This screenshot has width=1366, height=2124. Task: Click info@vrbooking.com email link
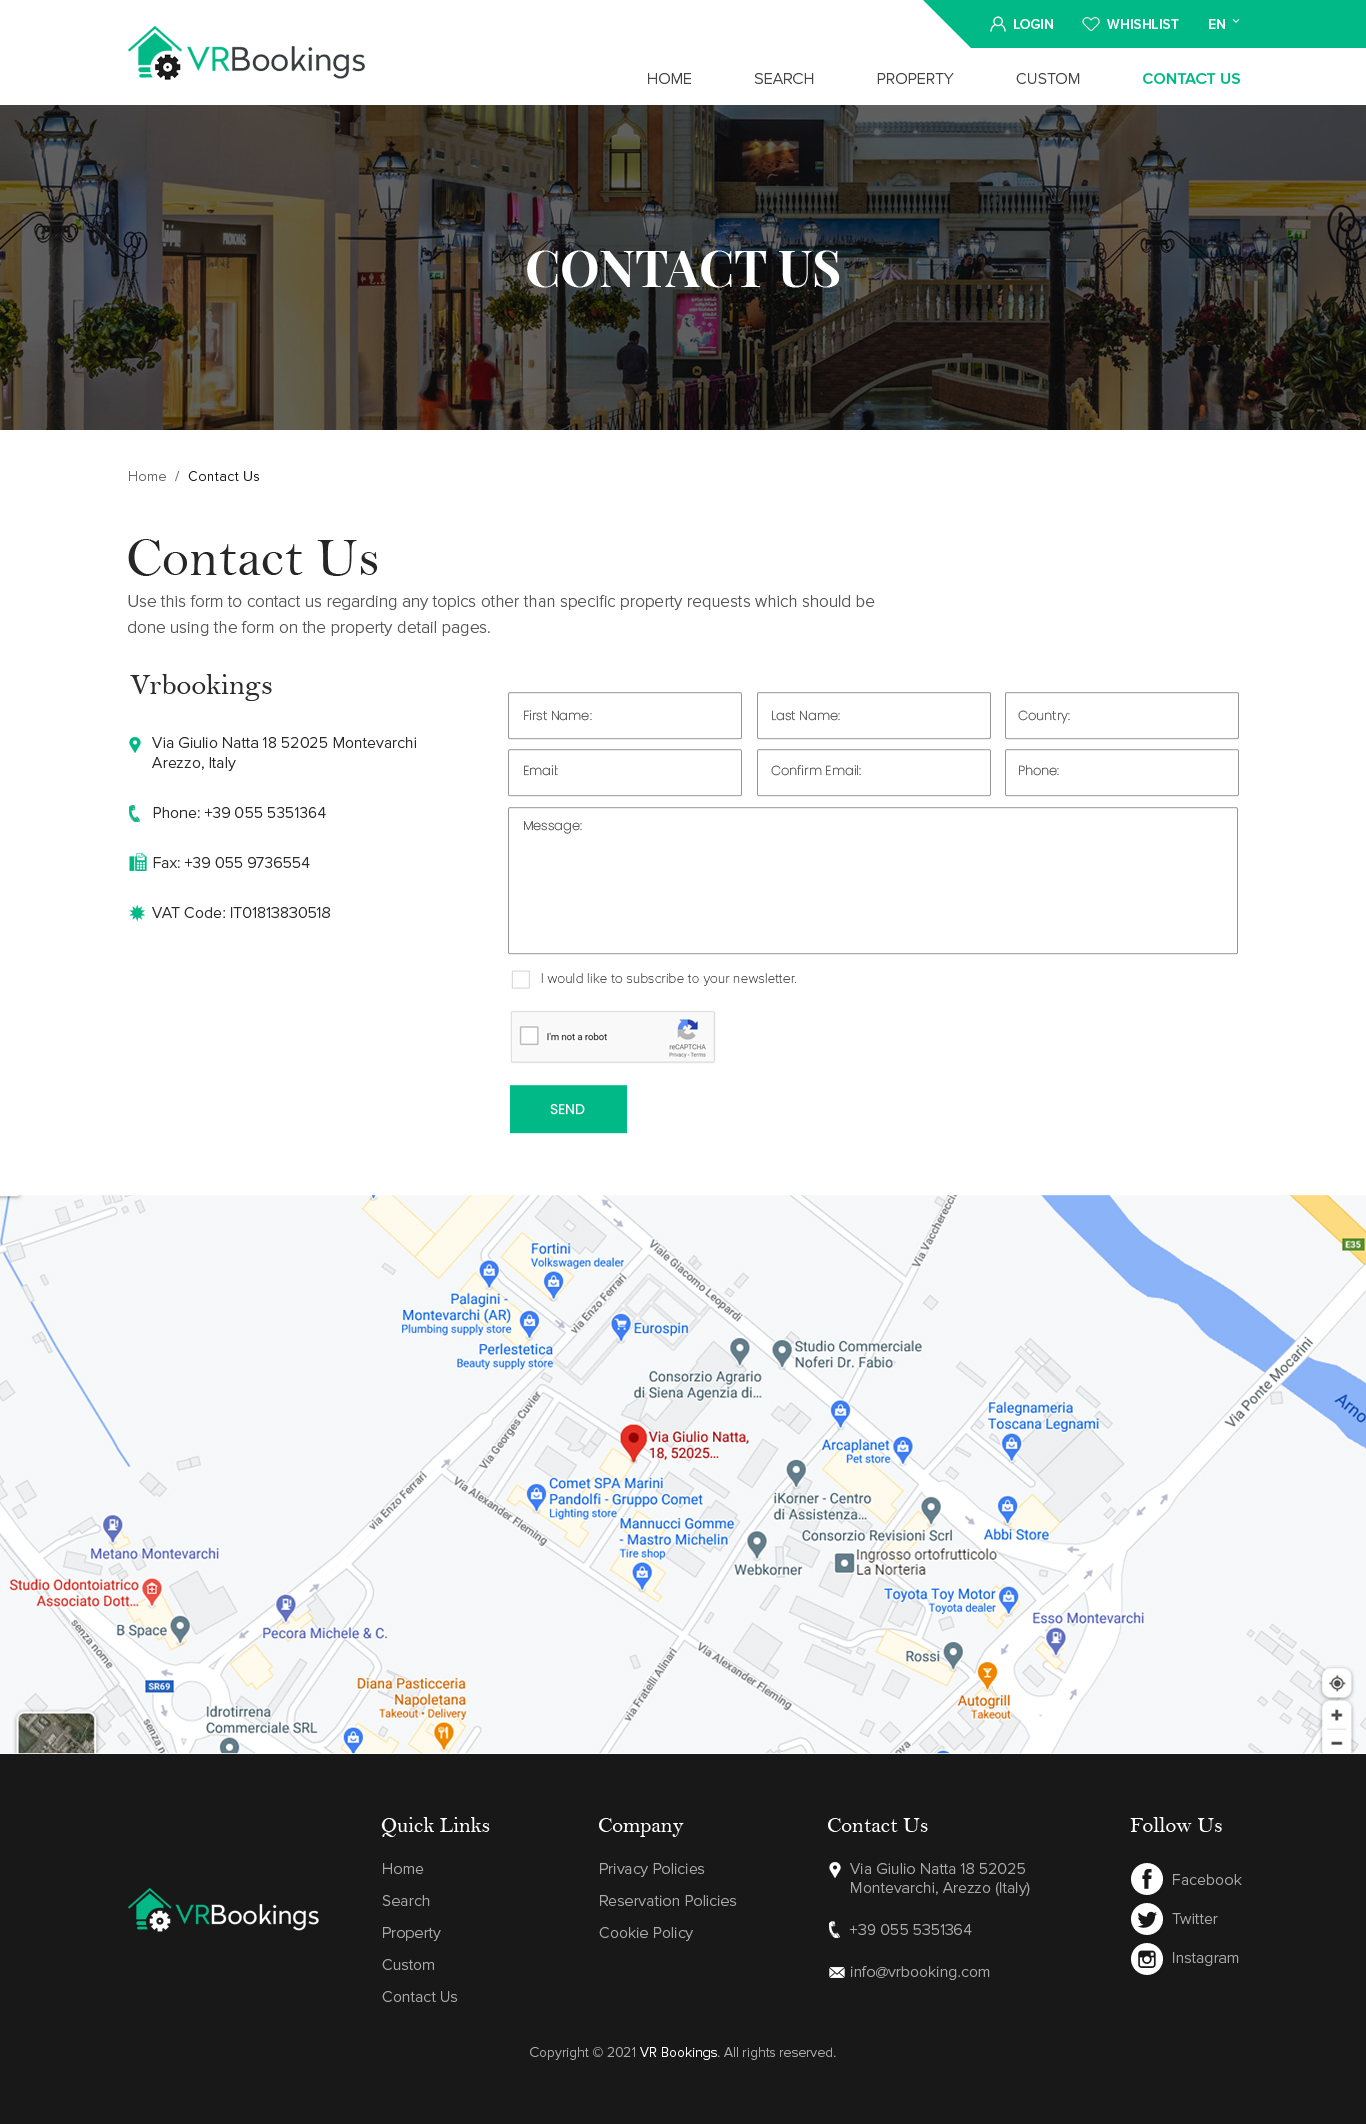pyautogui.click(x=920, y=1972)
